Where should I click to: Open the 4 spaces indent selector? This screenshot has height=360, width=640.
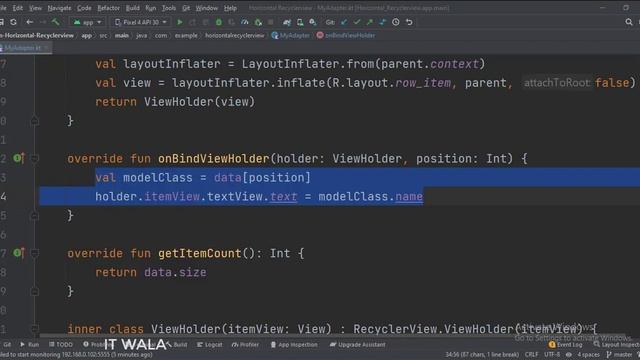tap(588, 355)
